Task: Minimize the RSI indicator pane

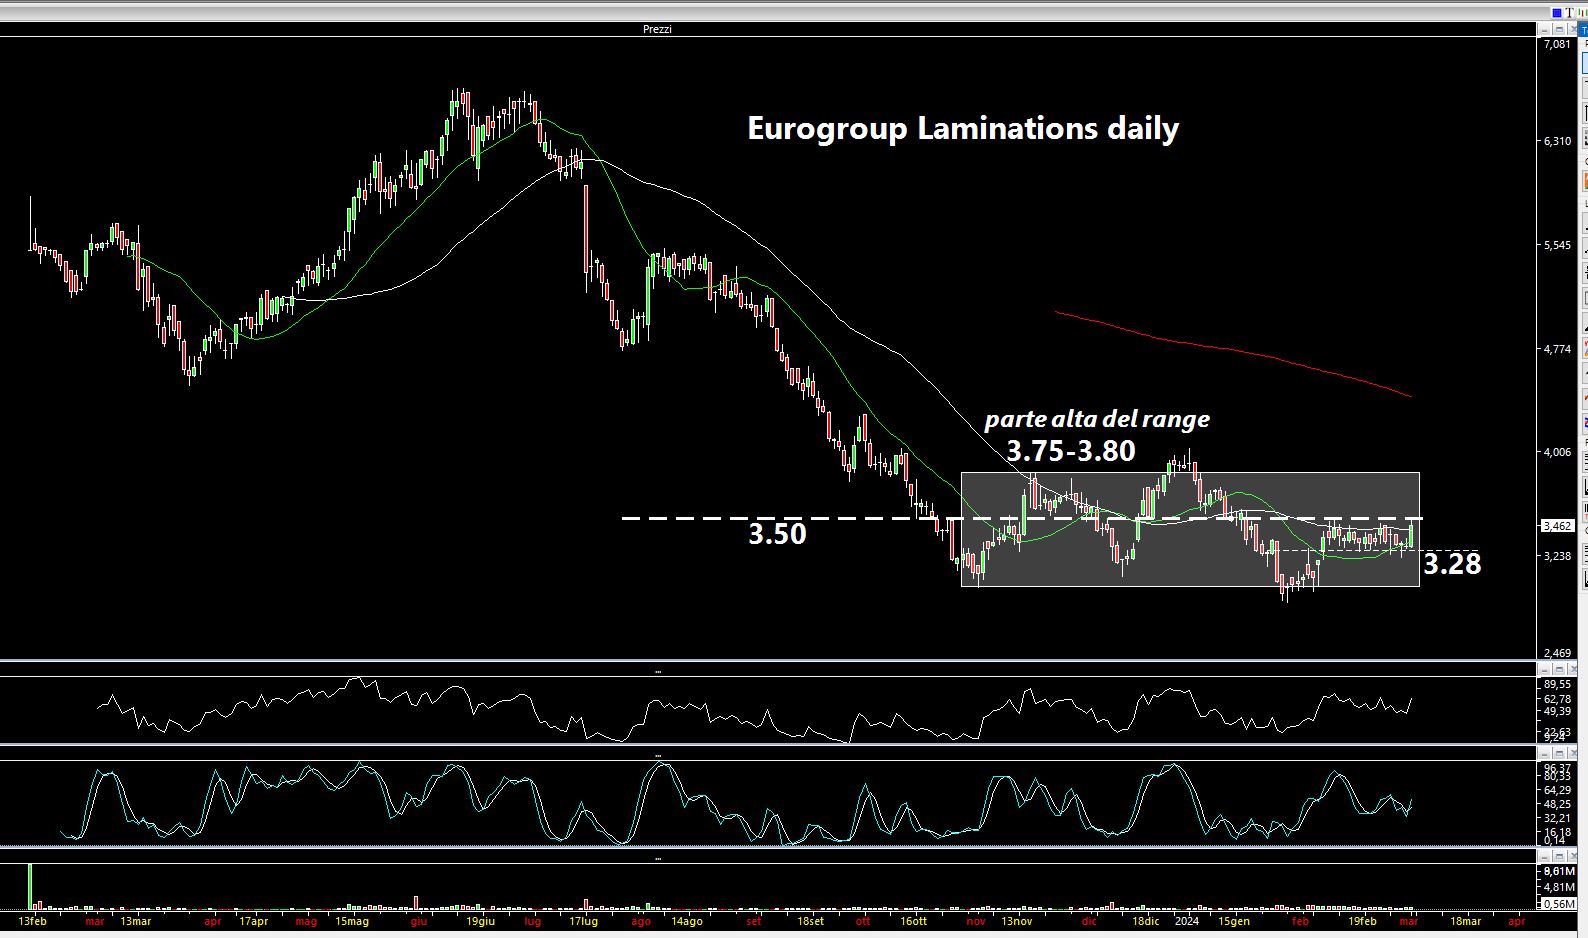Action: click(1545, 669)
